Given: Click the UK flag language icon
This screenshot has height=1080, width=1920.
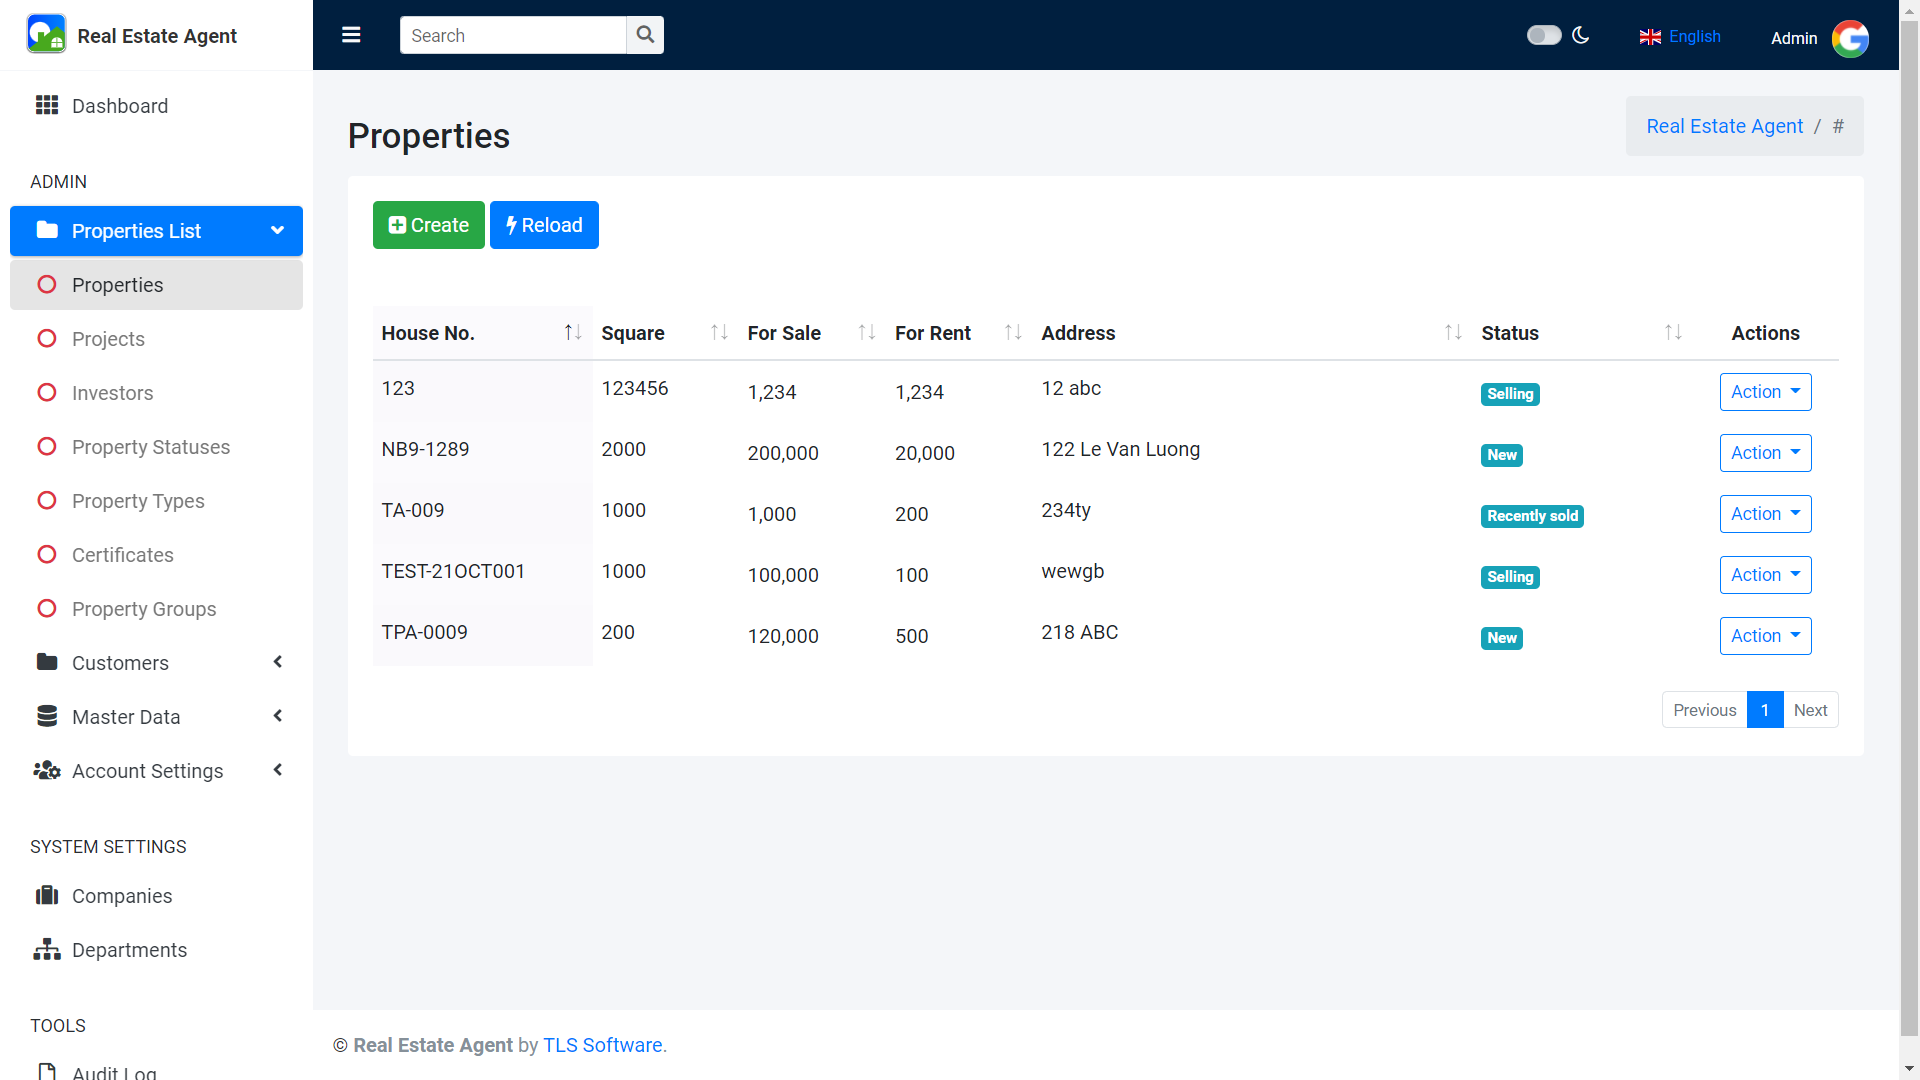Looking at the screenshot, I should (1650, 37).
